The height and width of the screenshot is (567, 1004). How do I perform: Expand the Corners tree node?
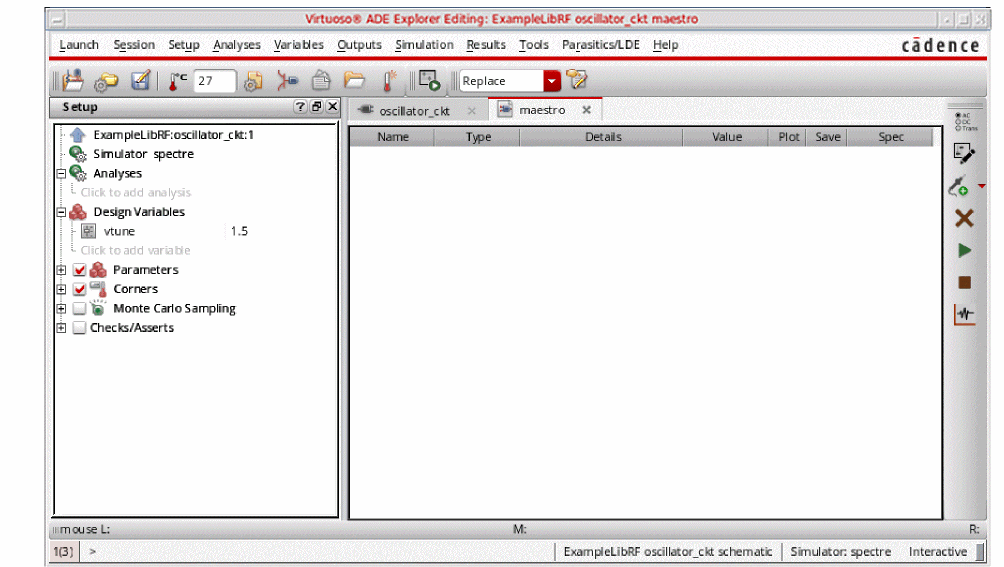coord(61,289)
